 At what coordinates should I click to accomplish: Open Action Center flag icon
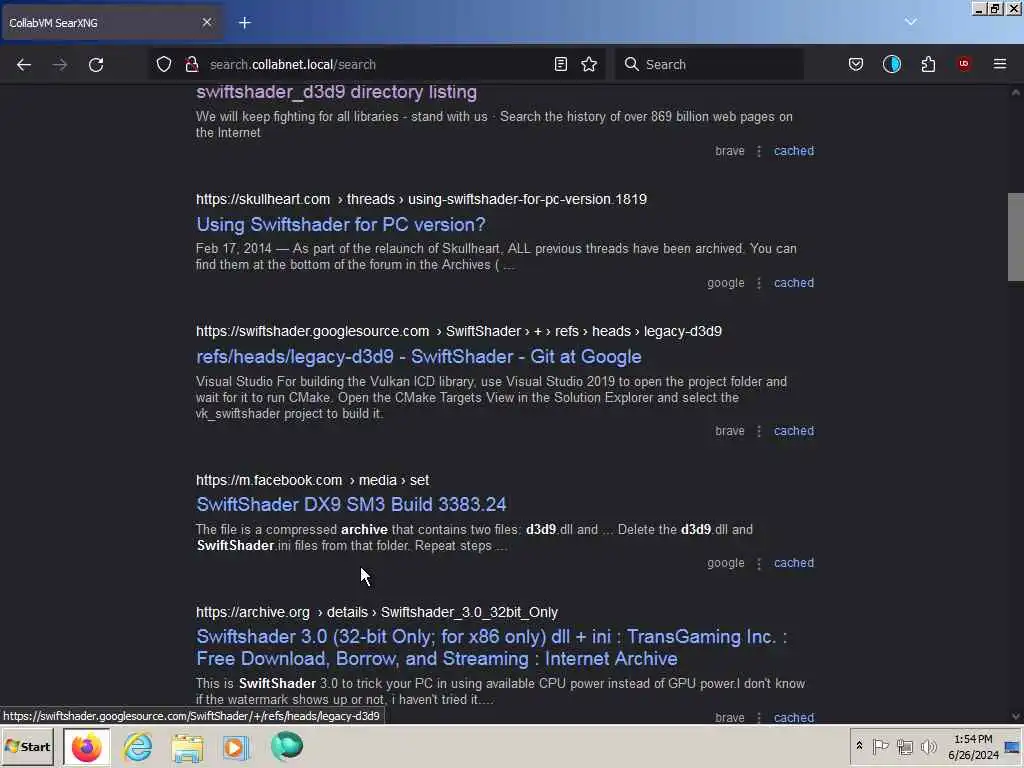tap(880, 746)
